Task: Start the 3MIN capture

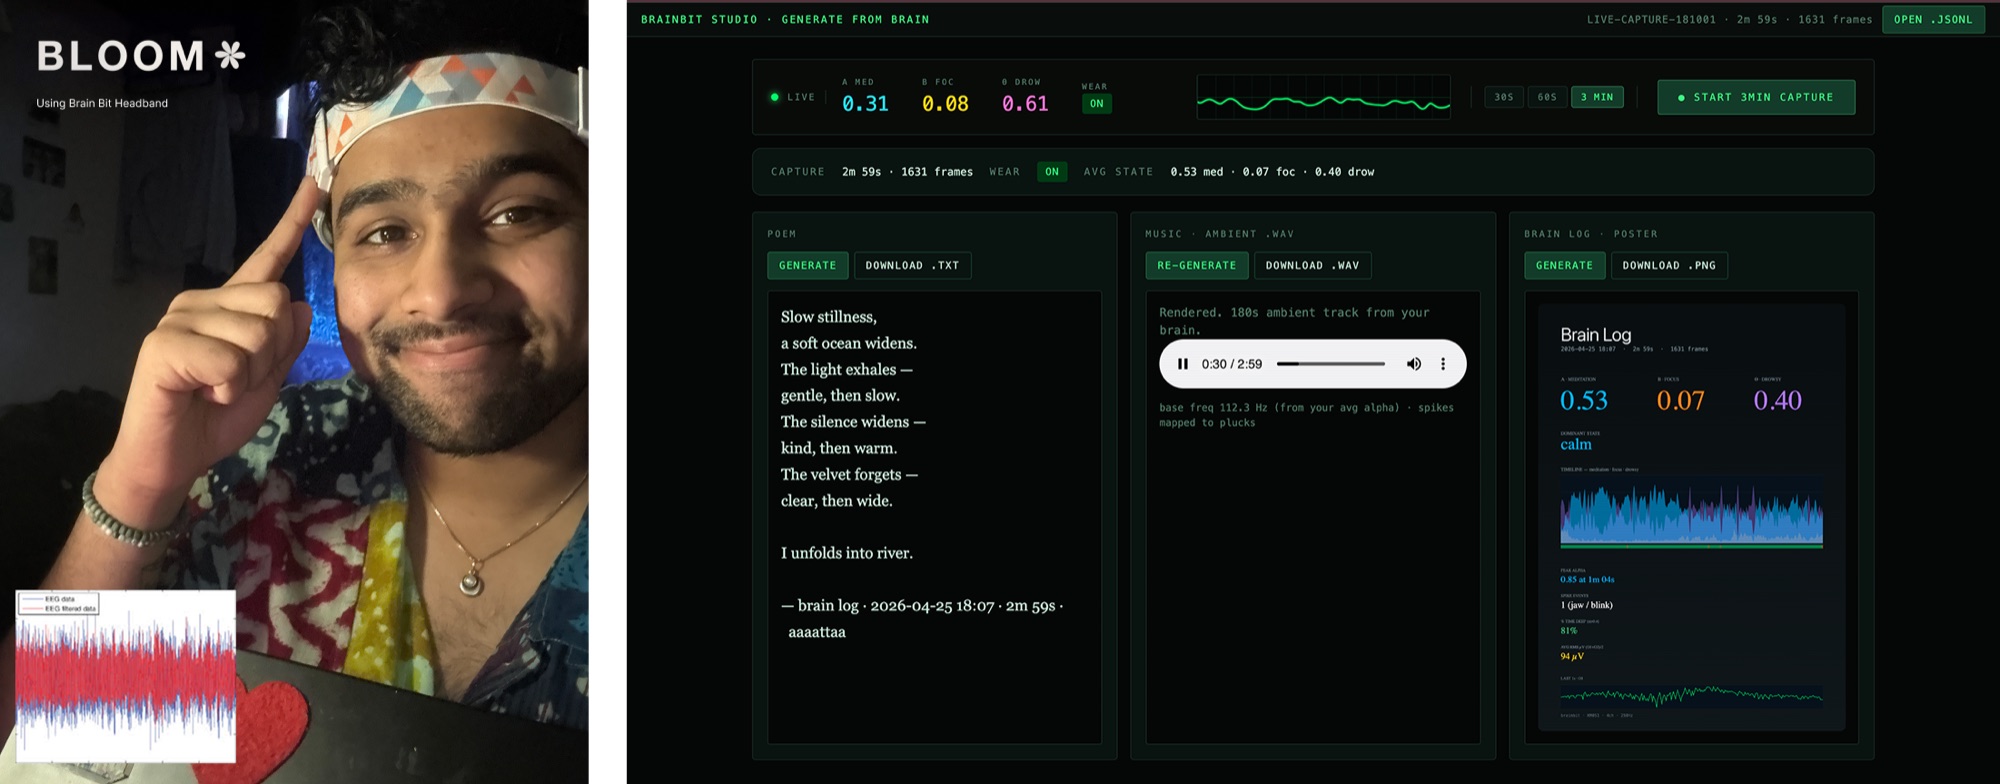Action: point(1756,97)
